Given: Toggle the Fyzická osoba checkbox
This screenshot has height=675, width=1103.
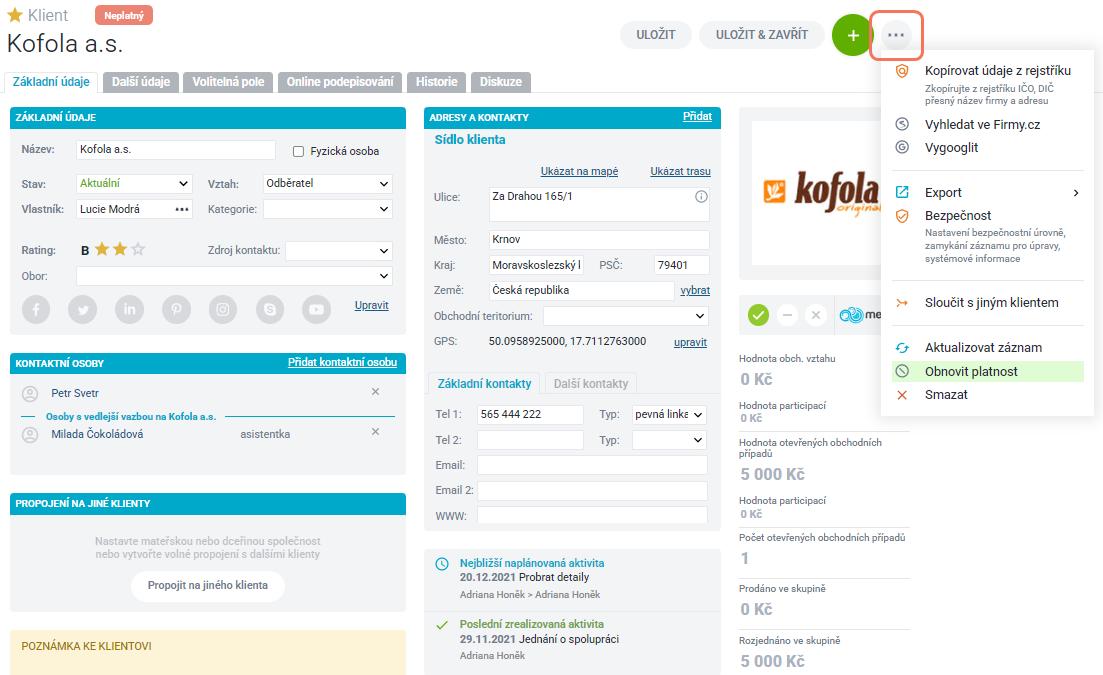Looking at the screenshot, I should (x=298, y=151).
